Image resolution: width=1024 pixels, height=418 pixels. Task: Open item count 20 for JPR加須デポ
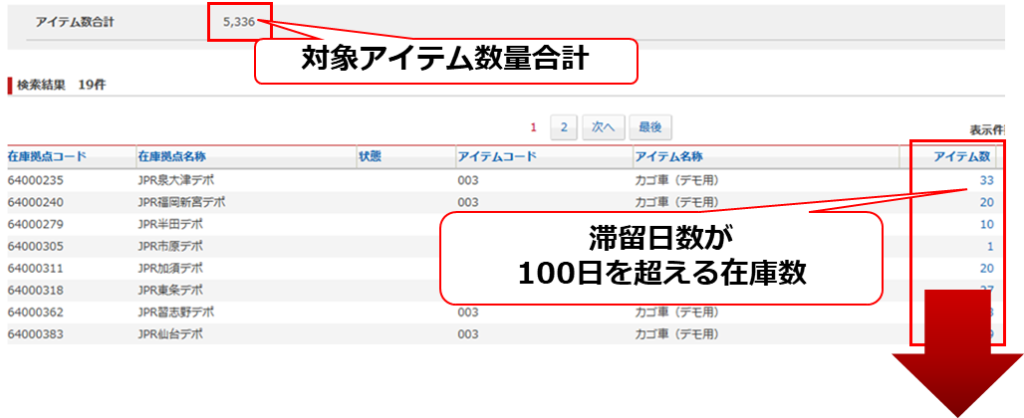click(986, 268)
